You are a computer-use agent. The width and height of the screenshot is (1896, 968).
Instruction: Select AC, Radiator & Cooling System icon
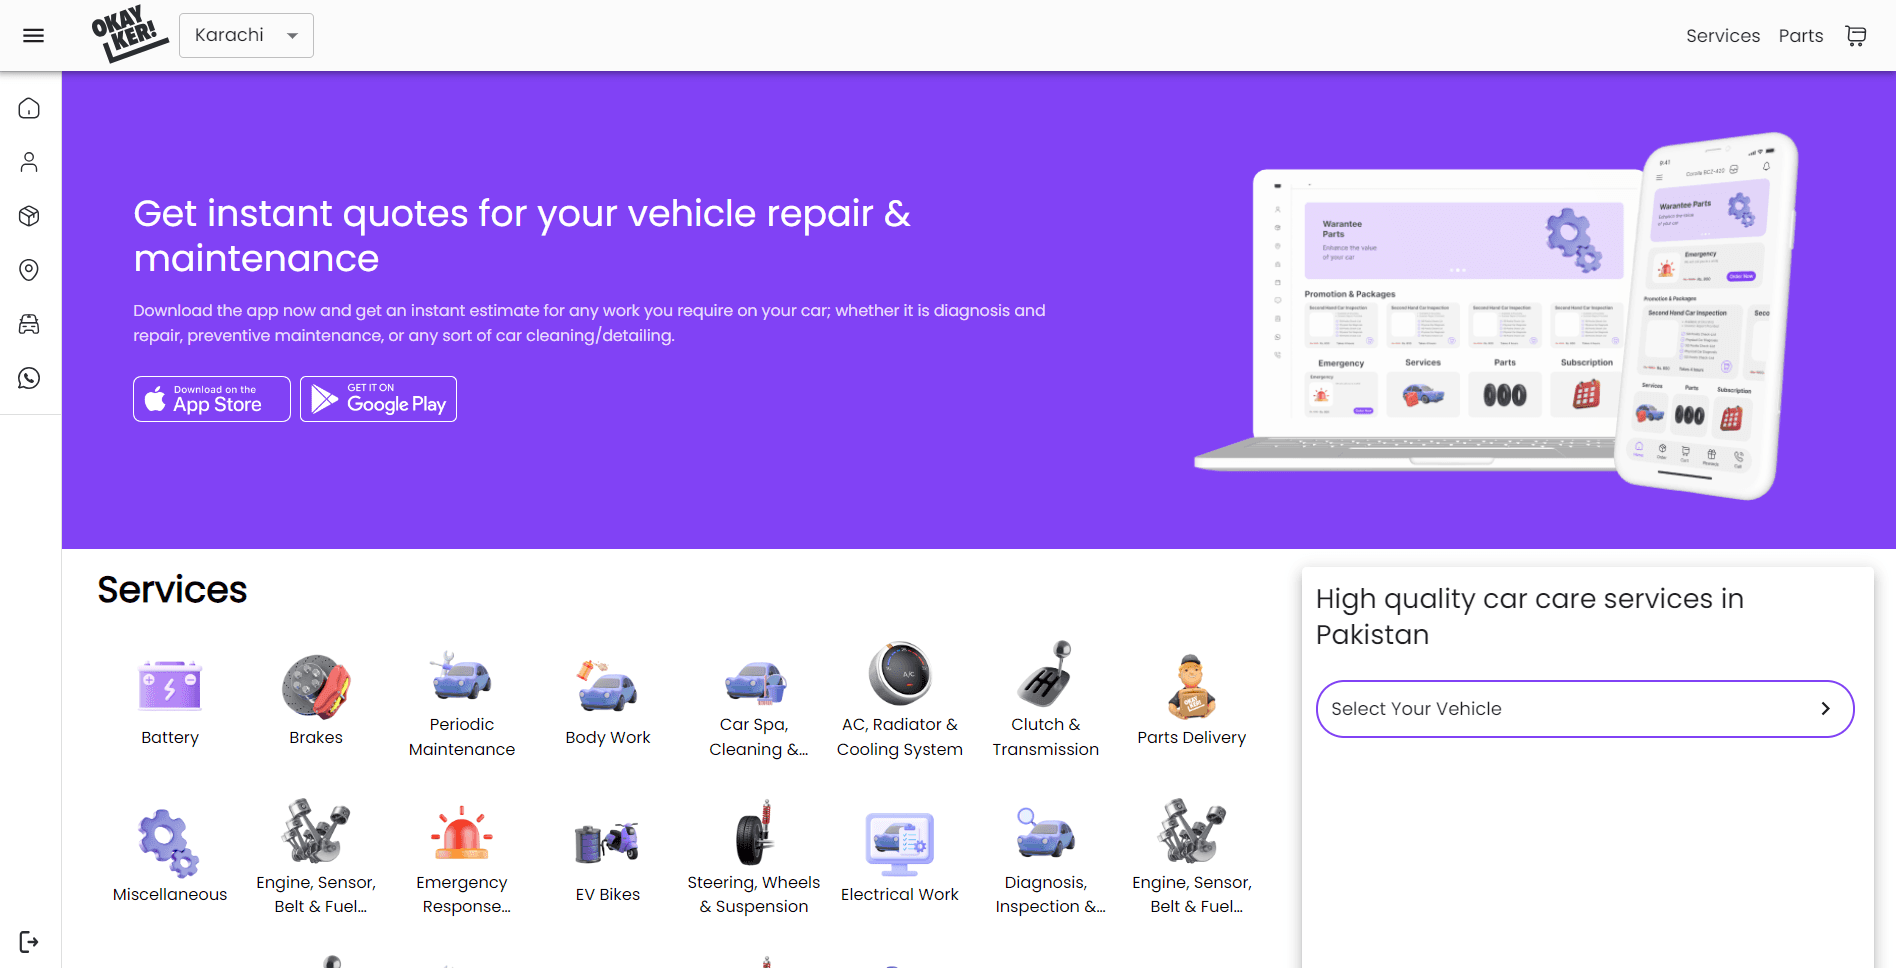point(900,673)
